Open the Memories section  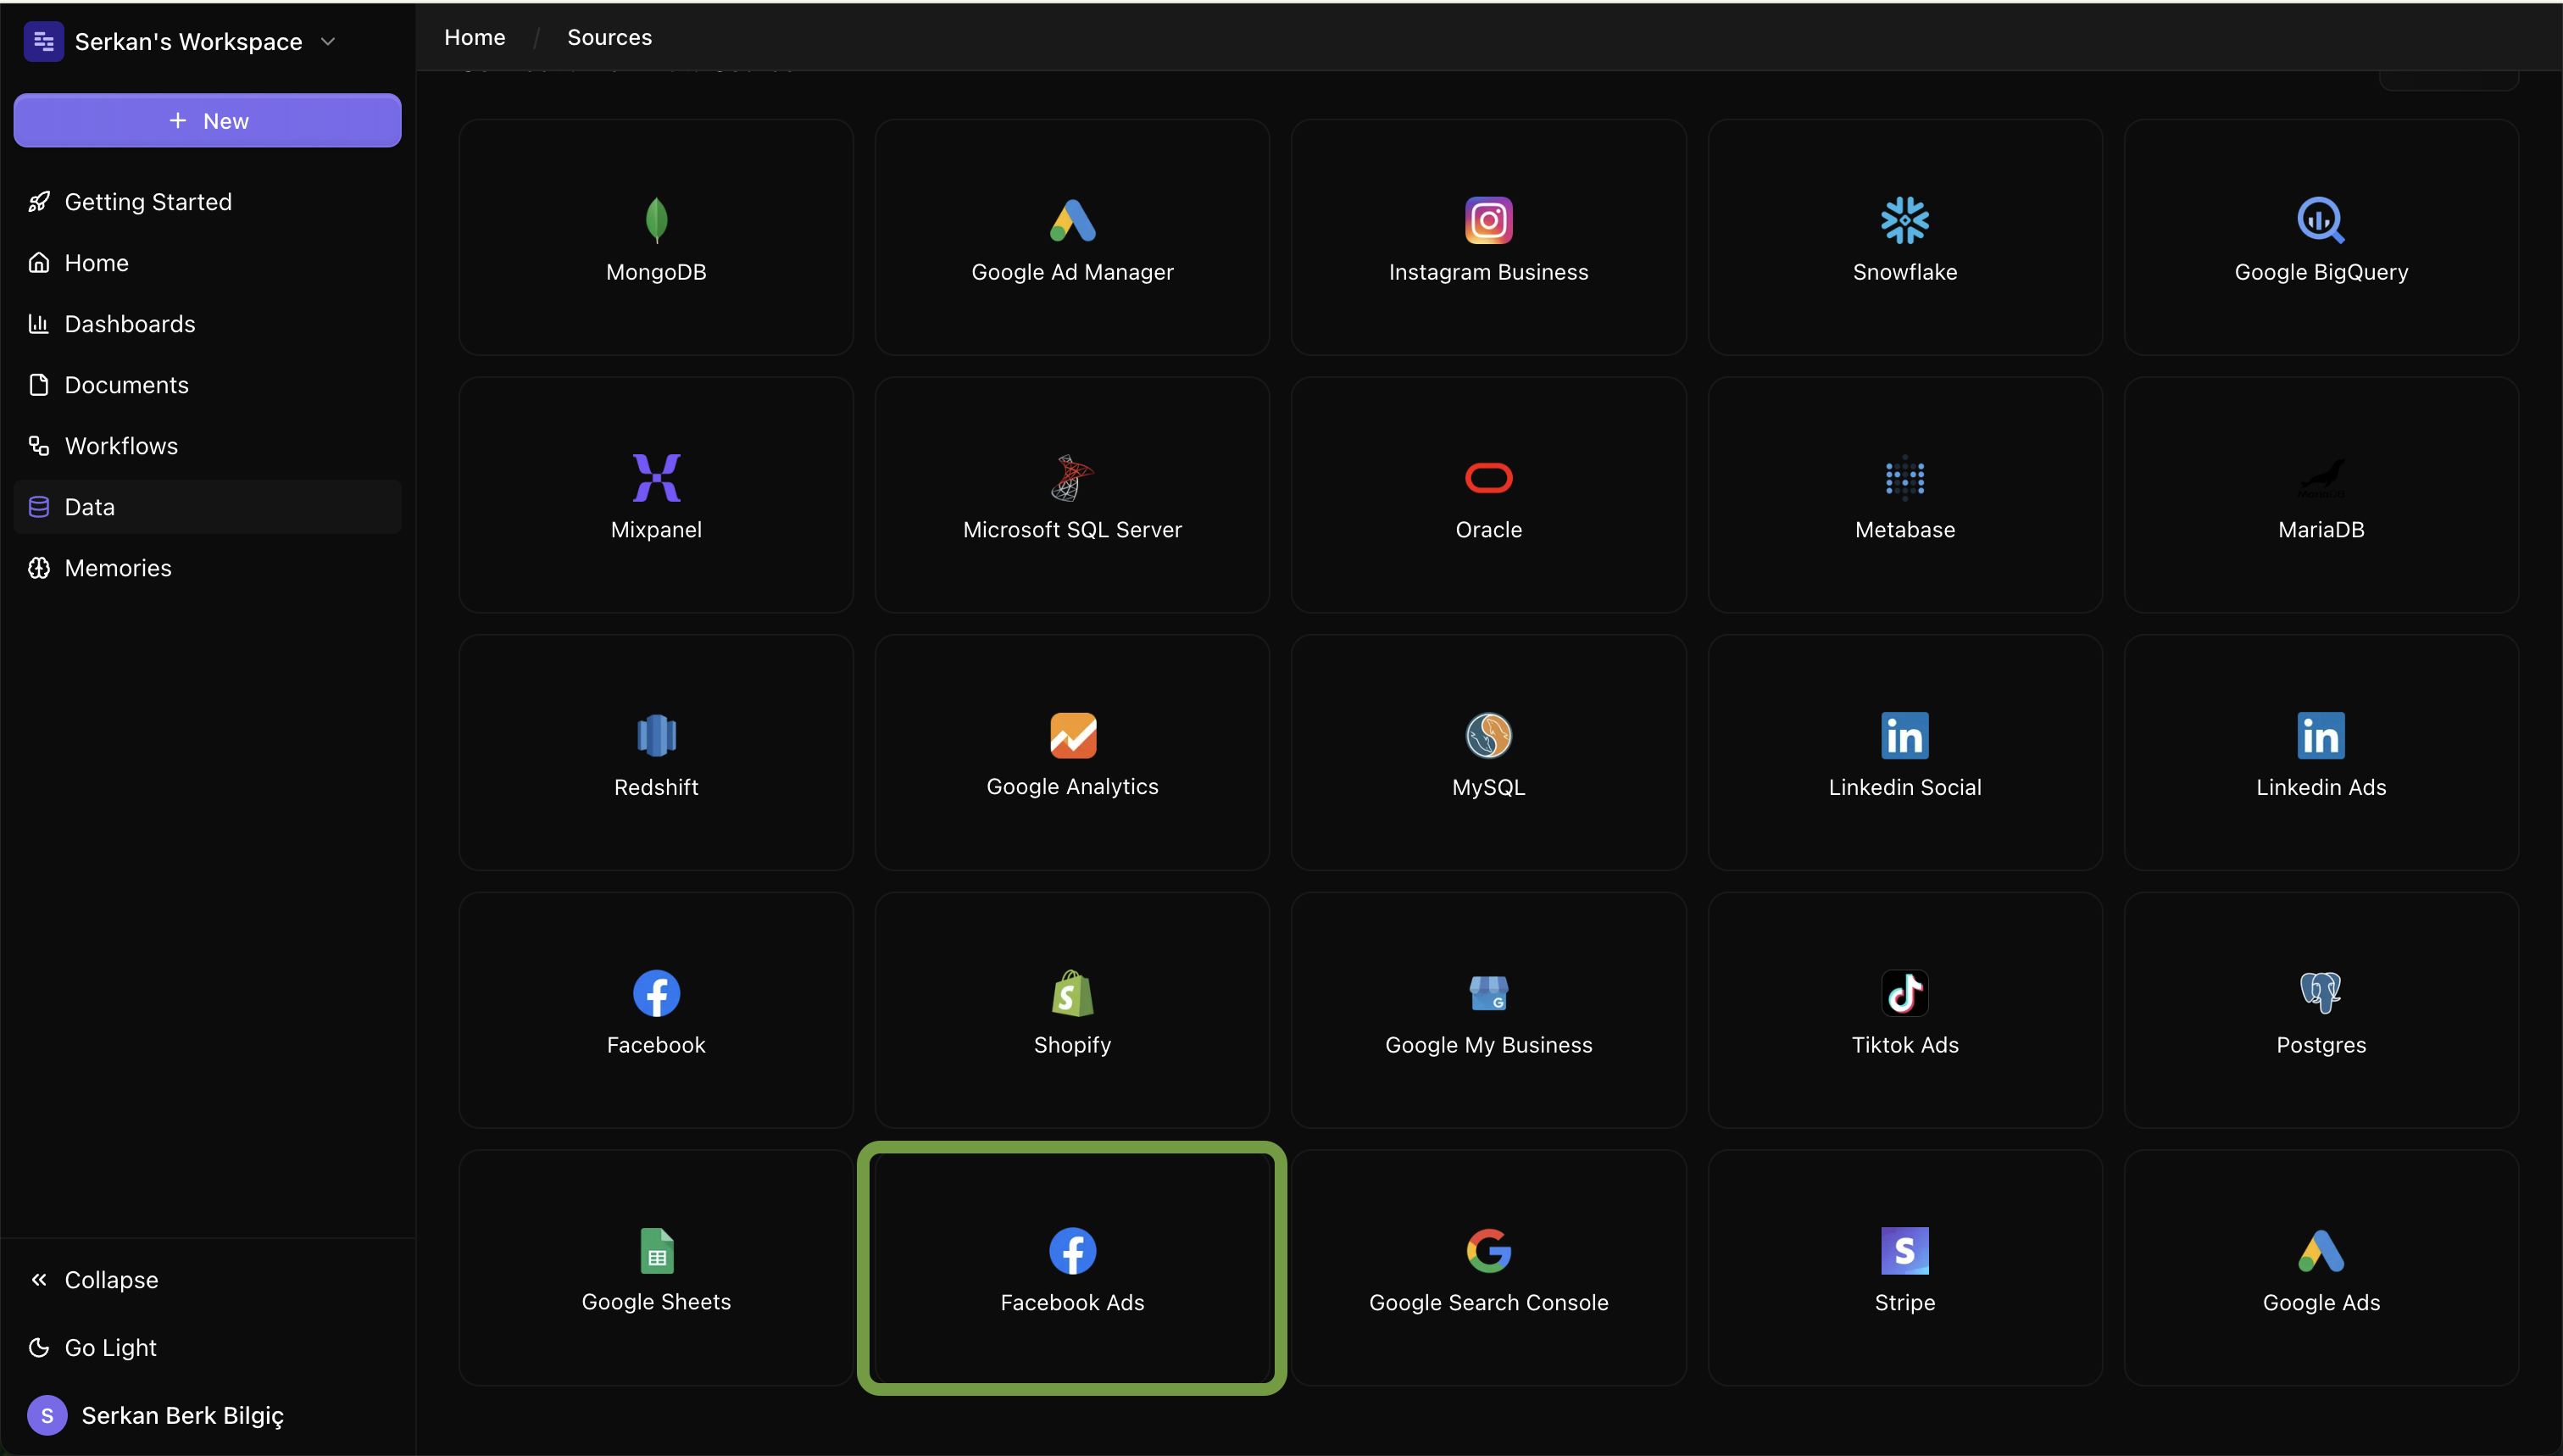pos(207,568)
